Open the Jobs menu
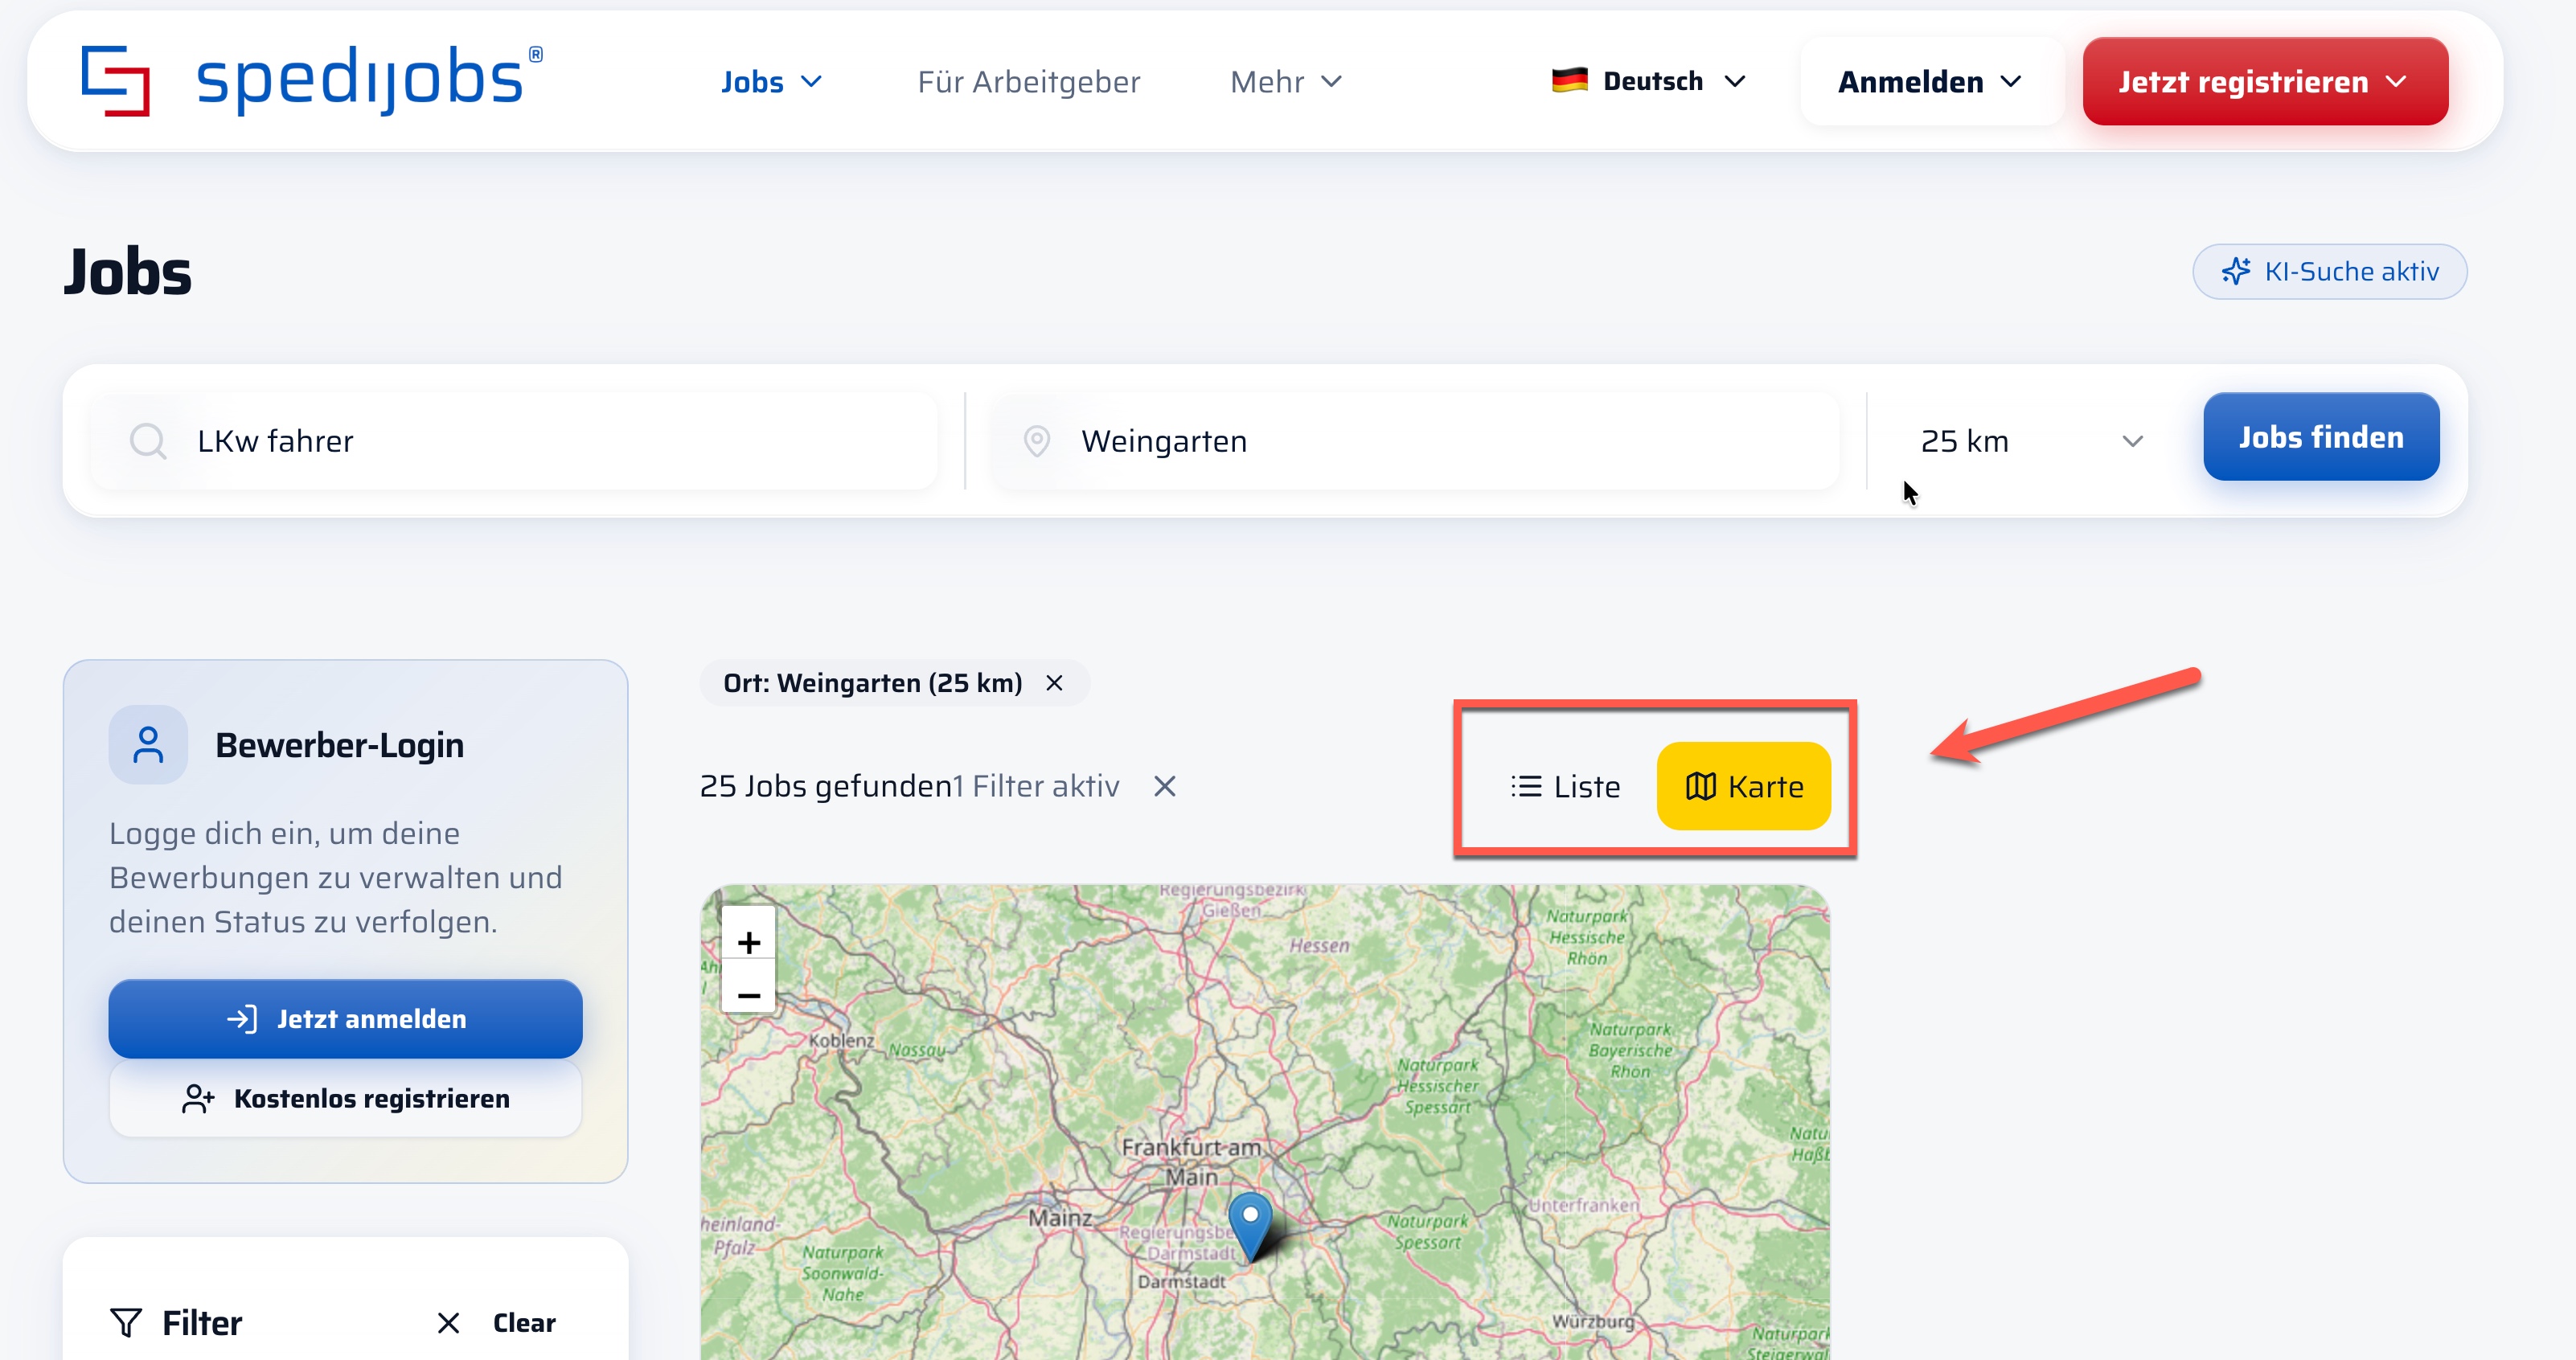2576x1360 pixels. (771, 82)
